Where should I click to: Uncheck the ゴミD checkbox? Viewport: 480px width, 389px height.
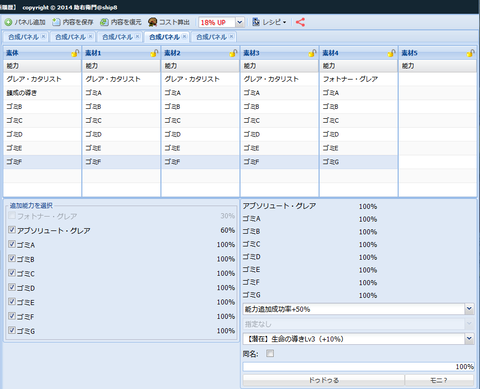(12, 287)
